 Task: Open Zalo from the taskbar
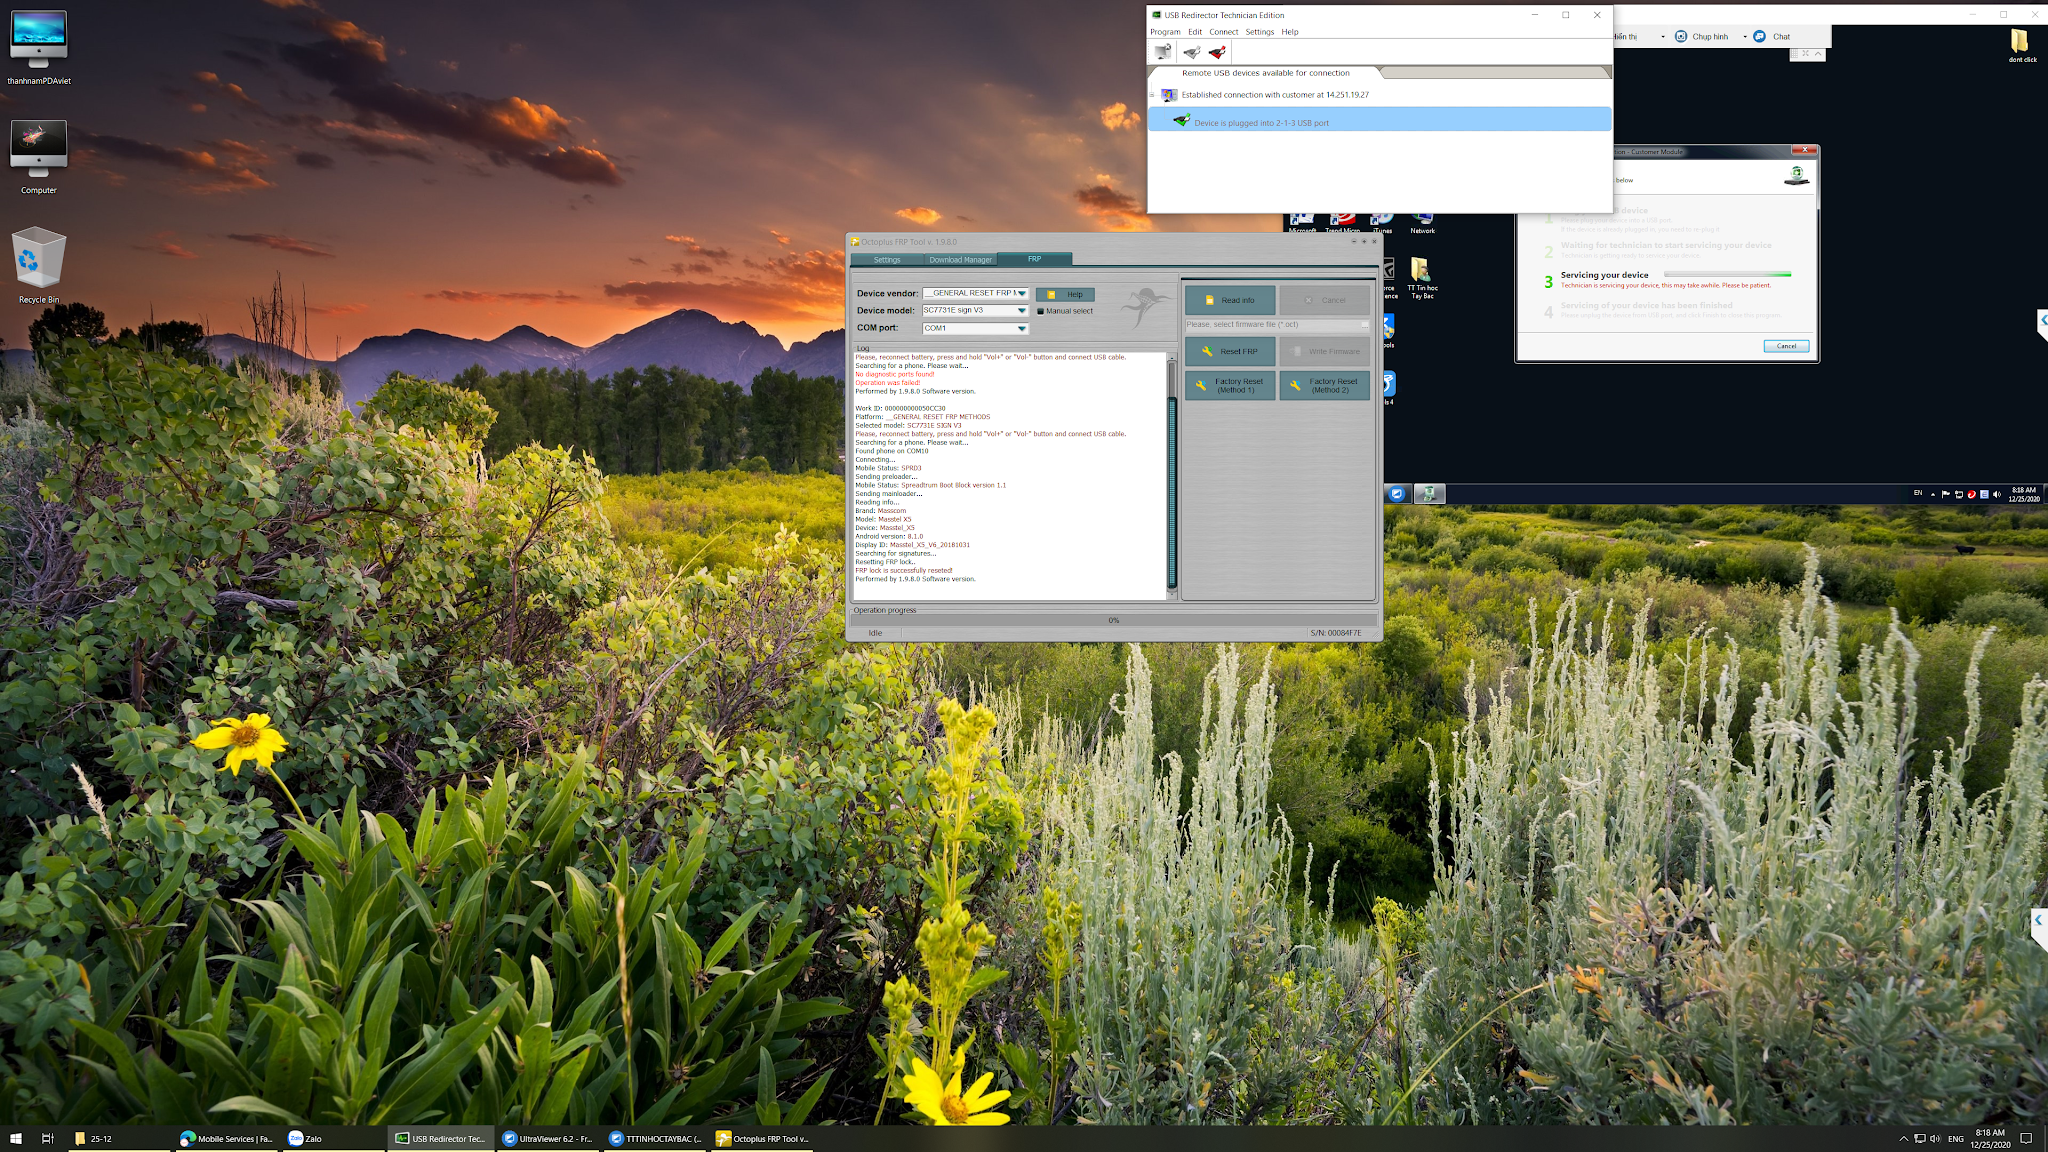tap(305, 1138)
